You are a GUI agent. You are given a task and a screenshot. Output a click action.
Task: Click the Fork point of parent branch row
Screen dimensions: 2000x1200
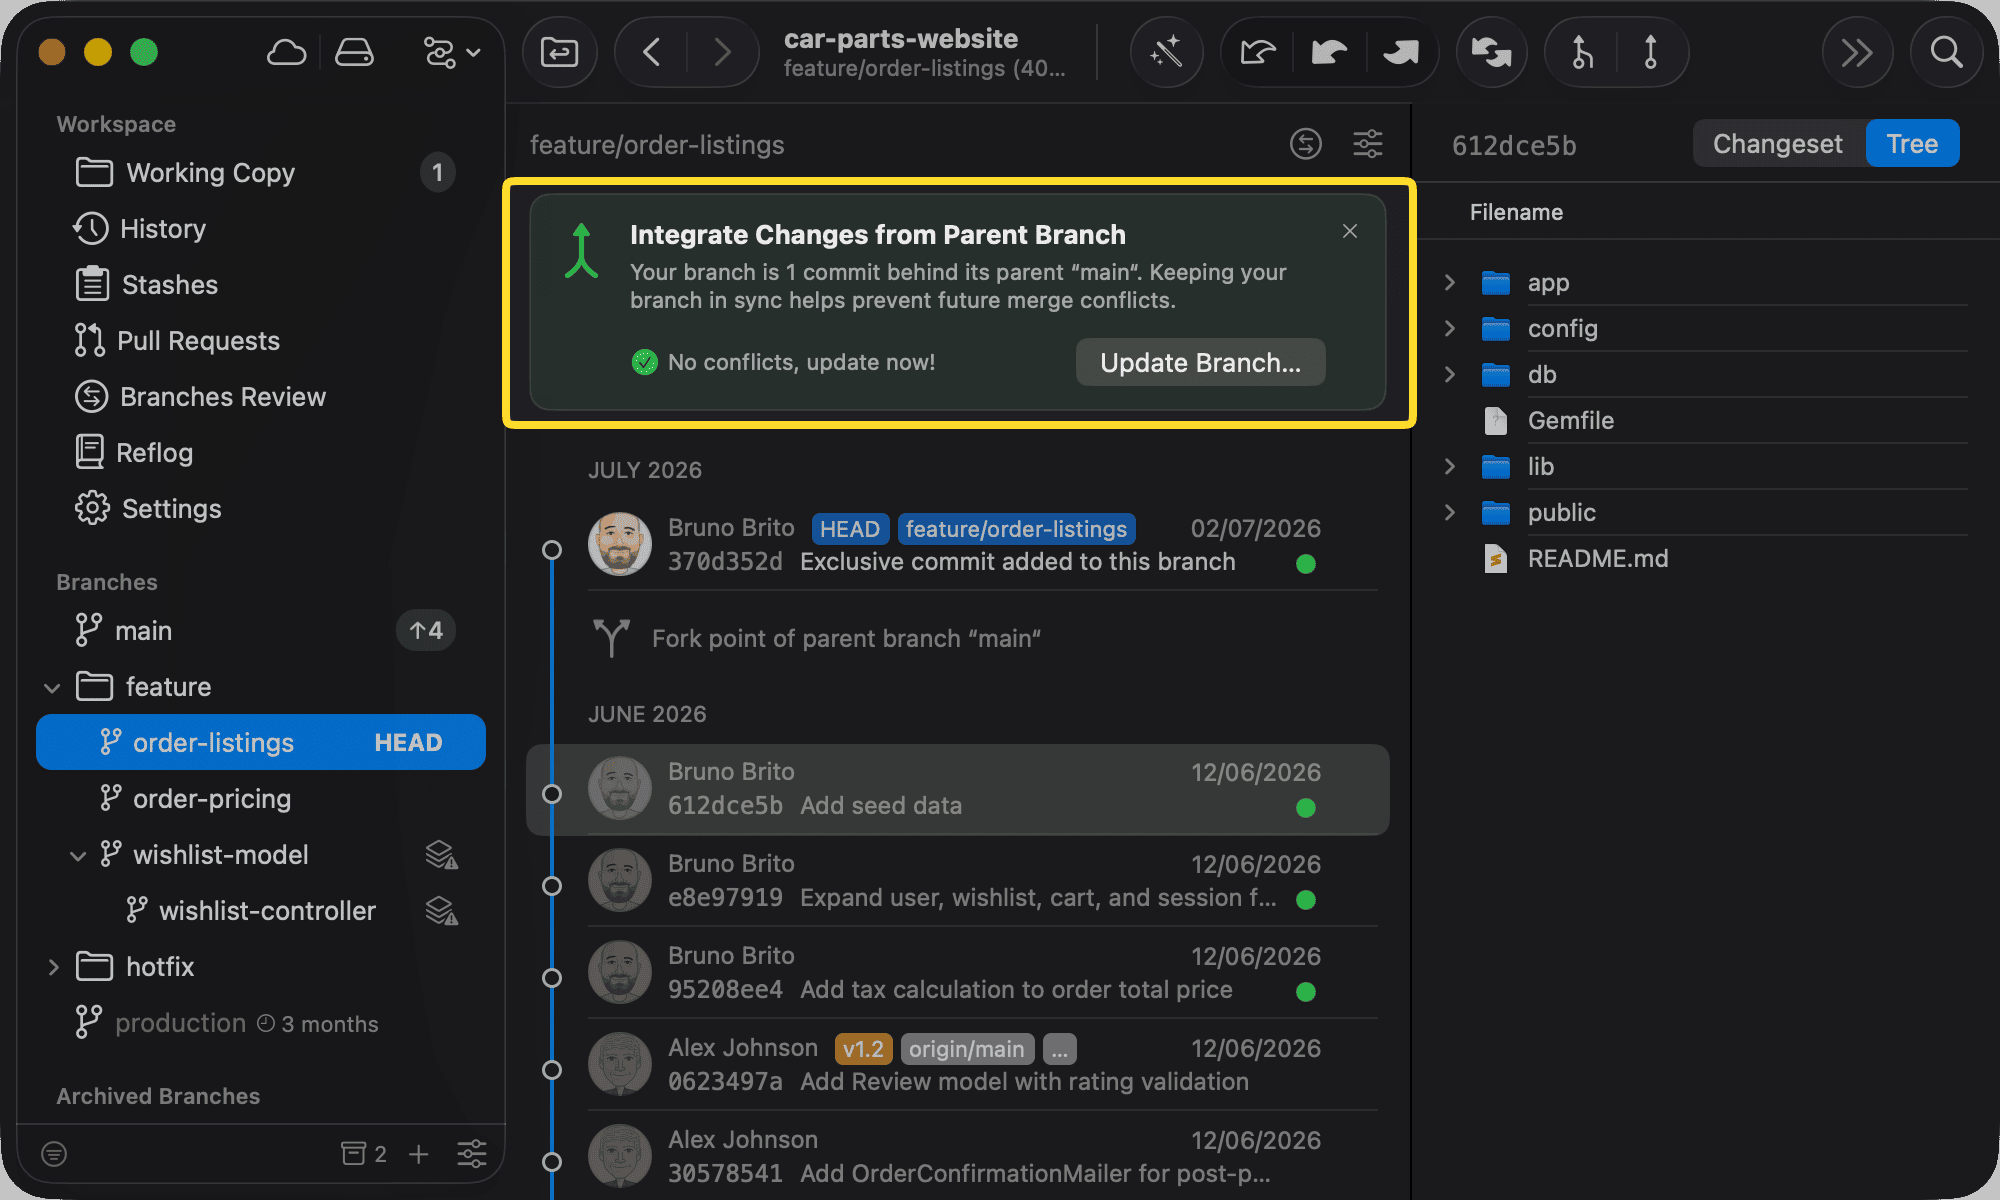pyautogui.click(x=957, y=638)
